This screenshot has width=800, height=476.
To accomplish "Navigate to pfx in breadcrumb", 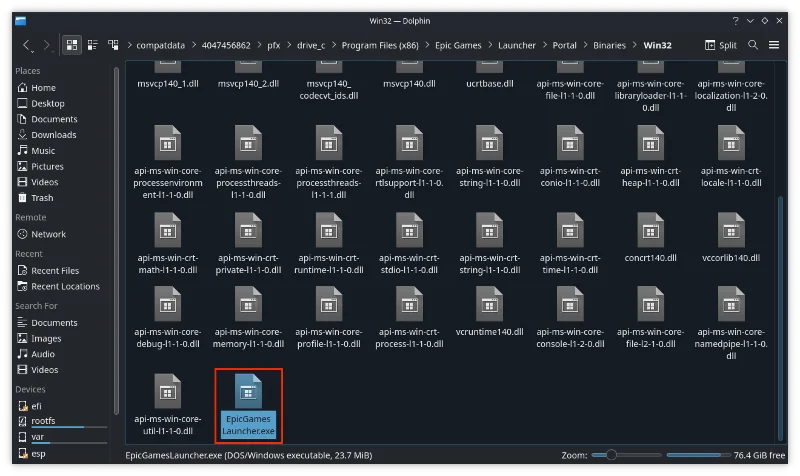I will click(x=274, y=45).
